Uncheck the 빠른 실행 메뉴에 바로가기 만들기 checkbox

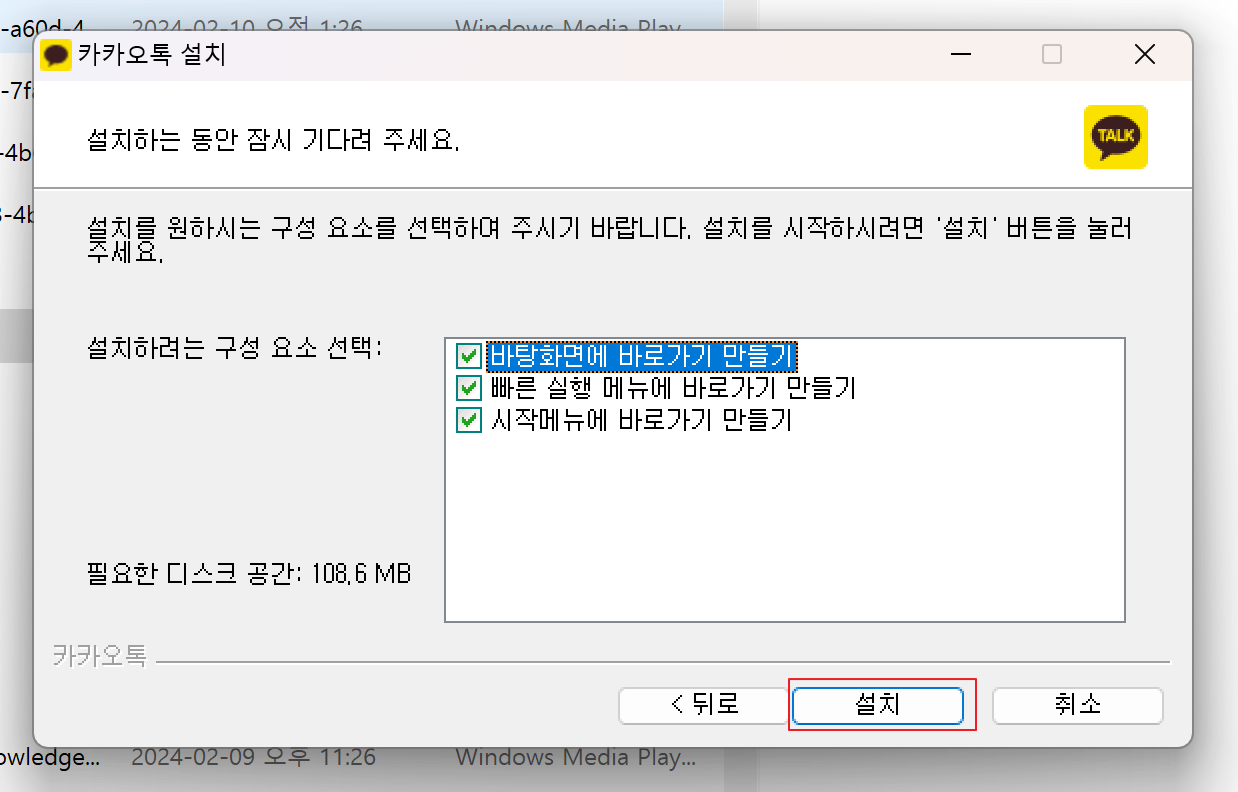tap(469, 388)
